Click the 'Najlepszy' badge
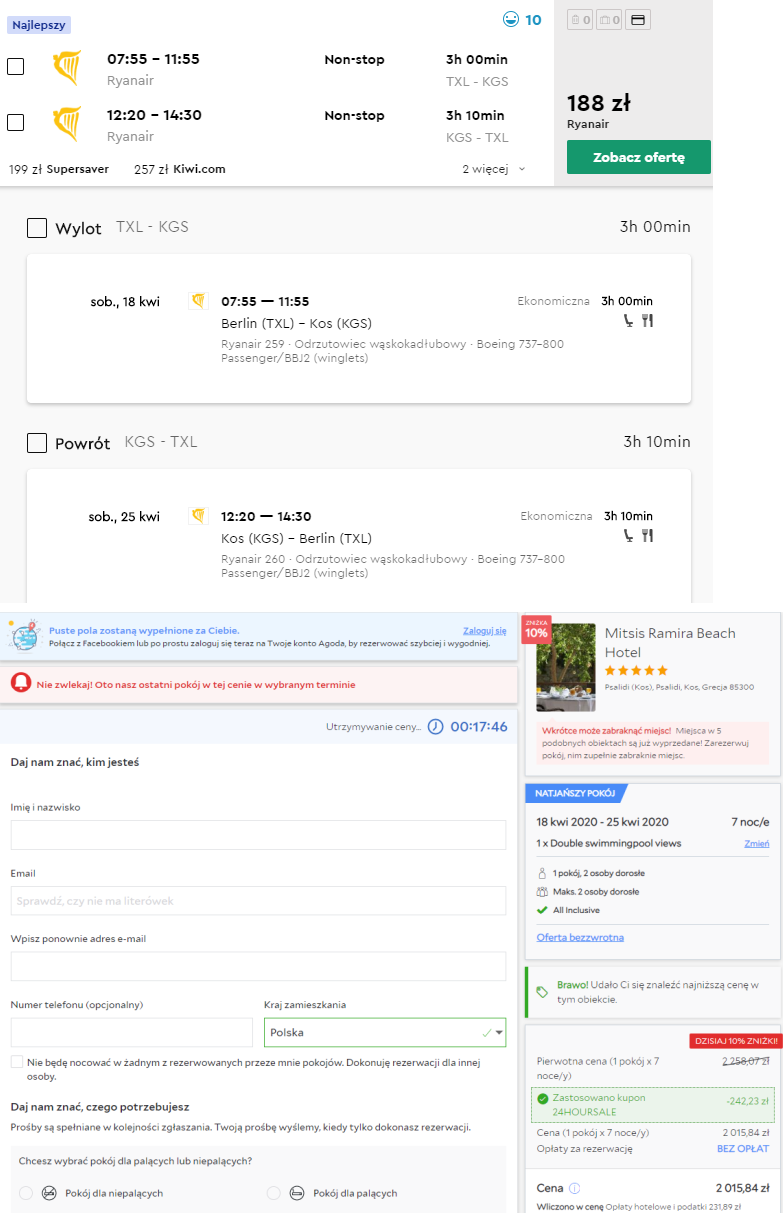 tap(38, 25)
